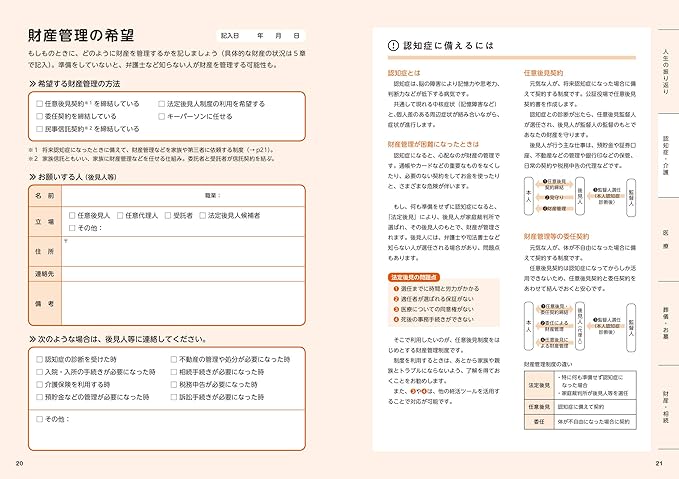Check 不動産の管理や処分が必要になった時
Viewport: 679px width, 479px height.
tap(174, 359)
